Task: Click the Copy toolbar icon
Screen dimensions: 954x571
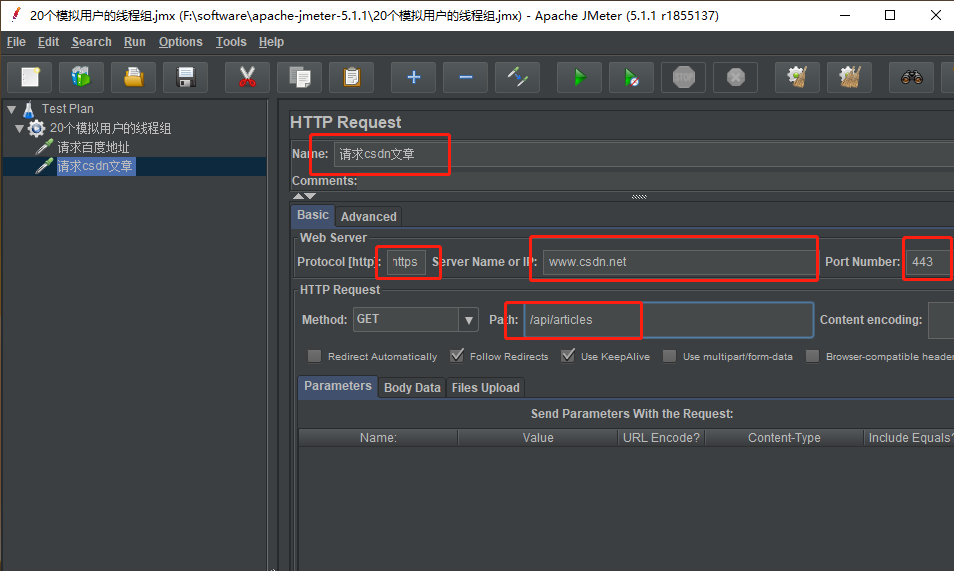Action: coord(299,77)
